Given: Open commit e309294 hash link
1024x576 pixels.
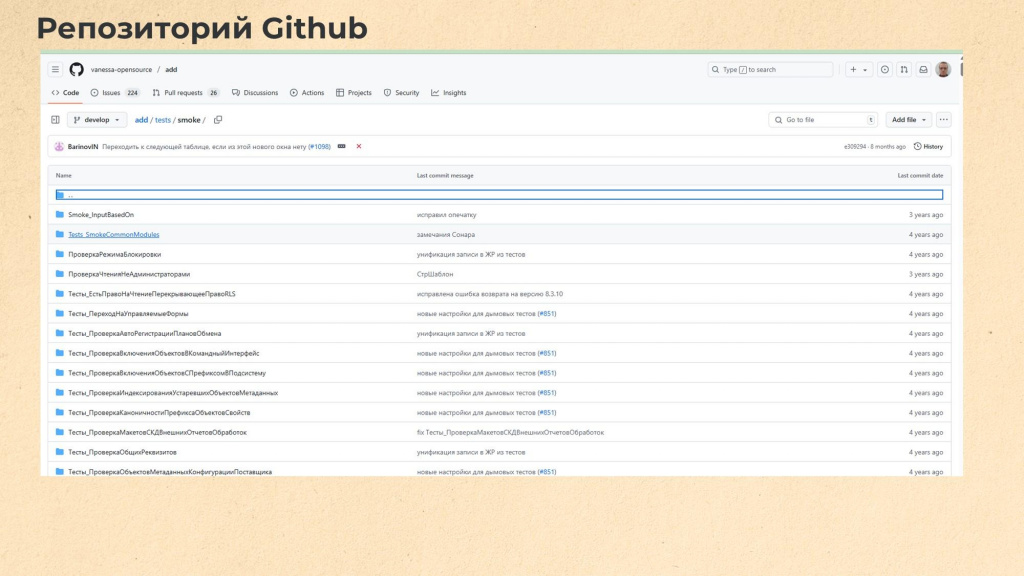Looking at the screenshot, I should coord(855,147).
